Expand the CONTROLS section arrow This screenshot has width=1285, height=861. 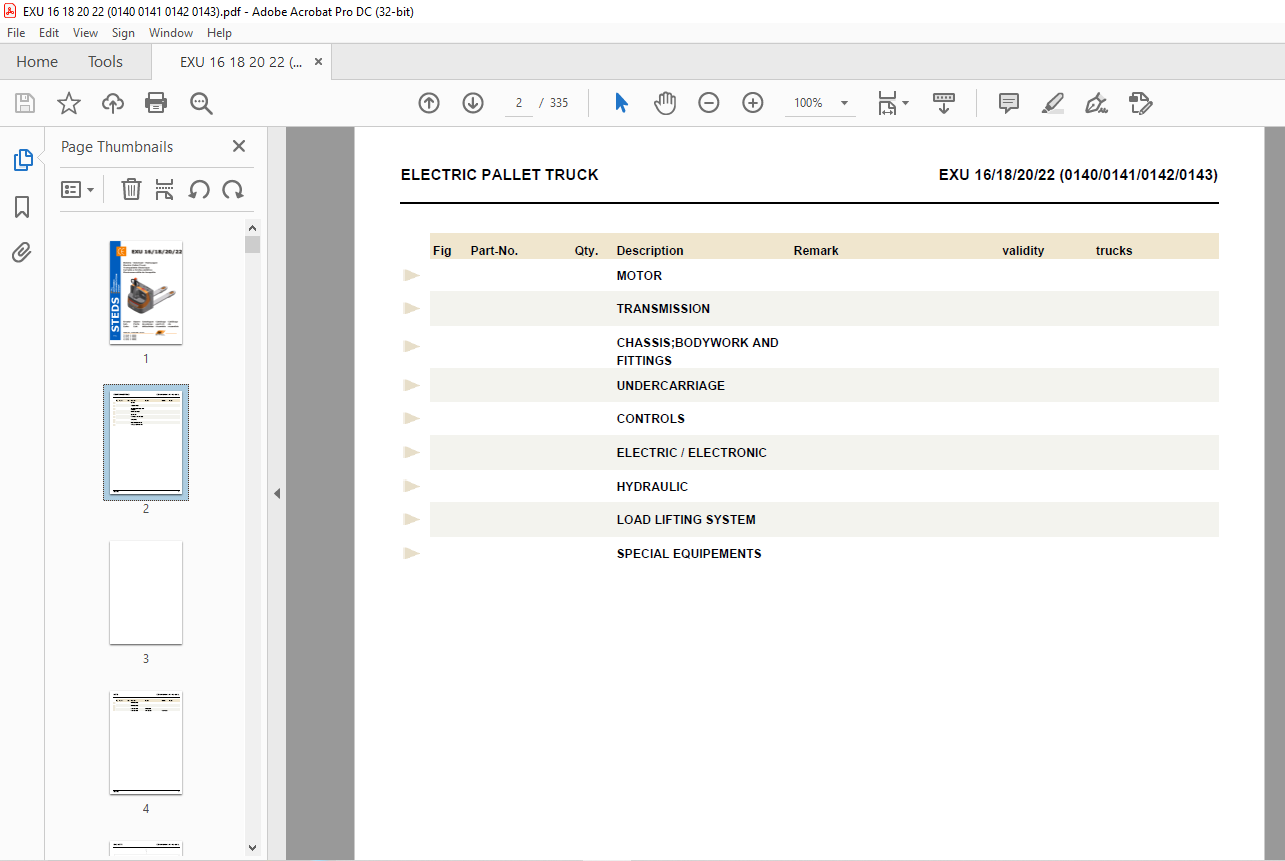point(411,419)
